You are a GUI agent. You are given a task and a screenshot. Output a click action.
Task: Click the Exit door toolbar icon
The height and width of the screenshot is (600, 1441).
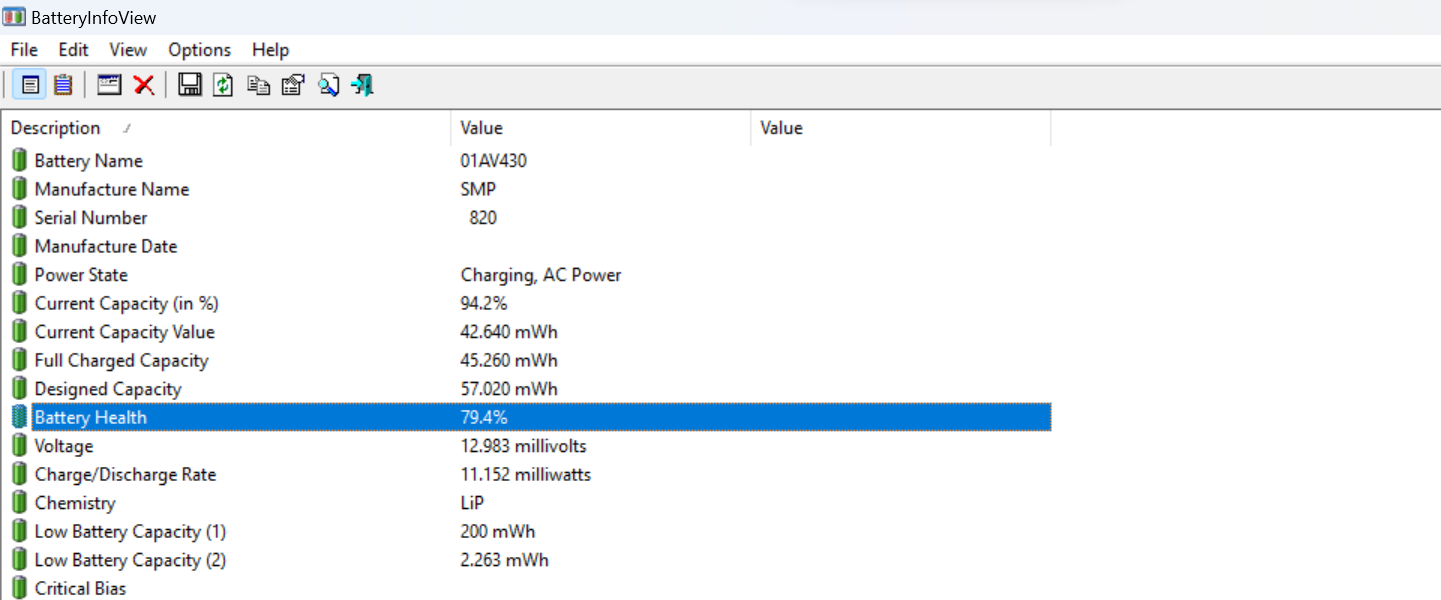[x=362, y=85]
